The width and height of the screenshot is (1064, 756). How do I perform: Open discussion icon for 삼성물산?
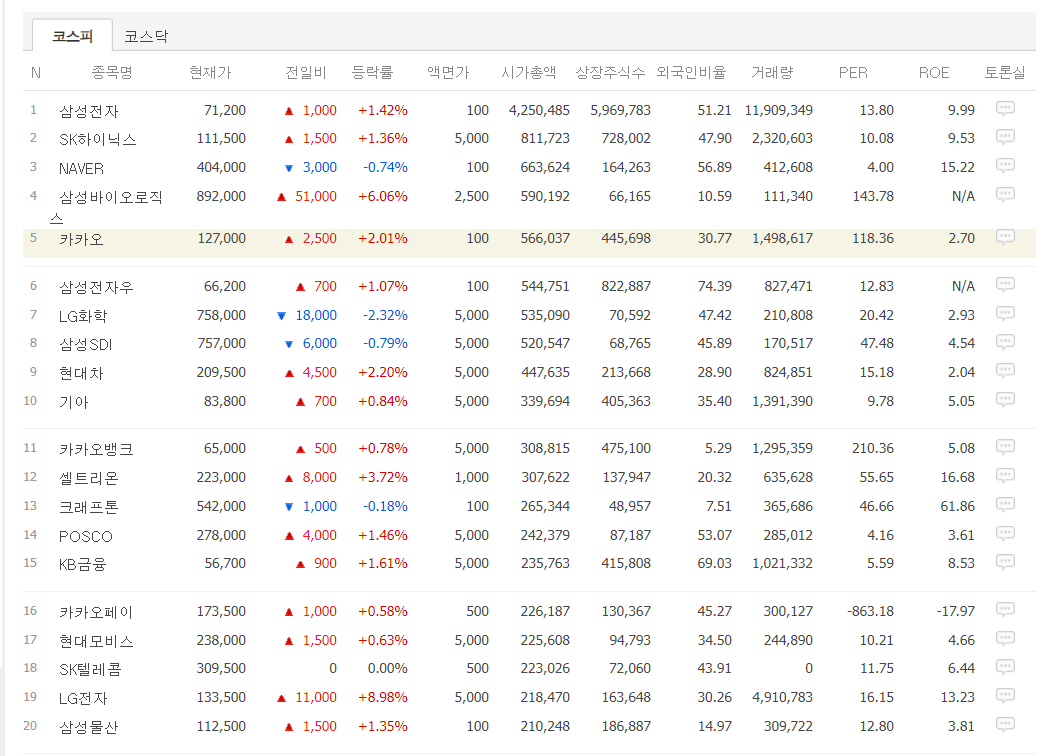pos(1005,725)
